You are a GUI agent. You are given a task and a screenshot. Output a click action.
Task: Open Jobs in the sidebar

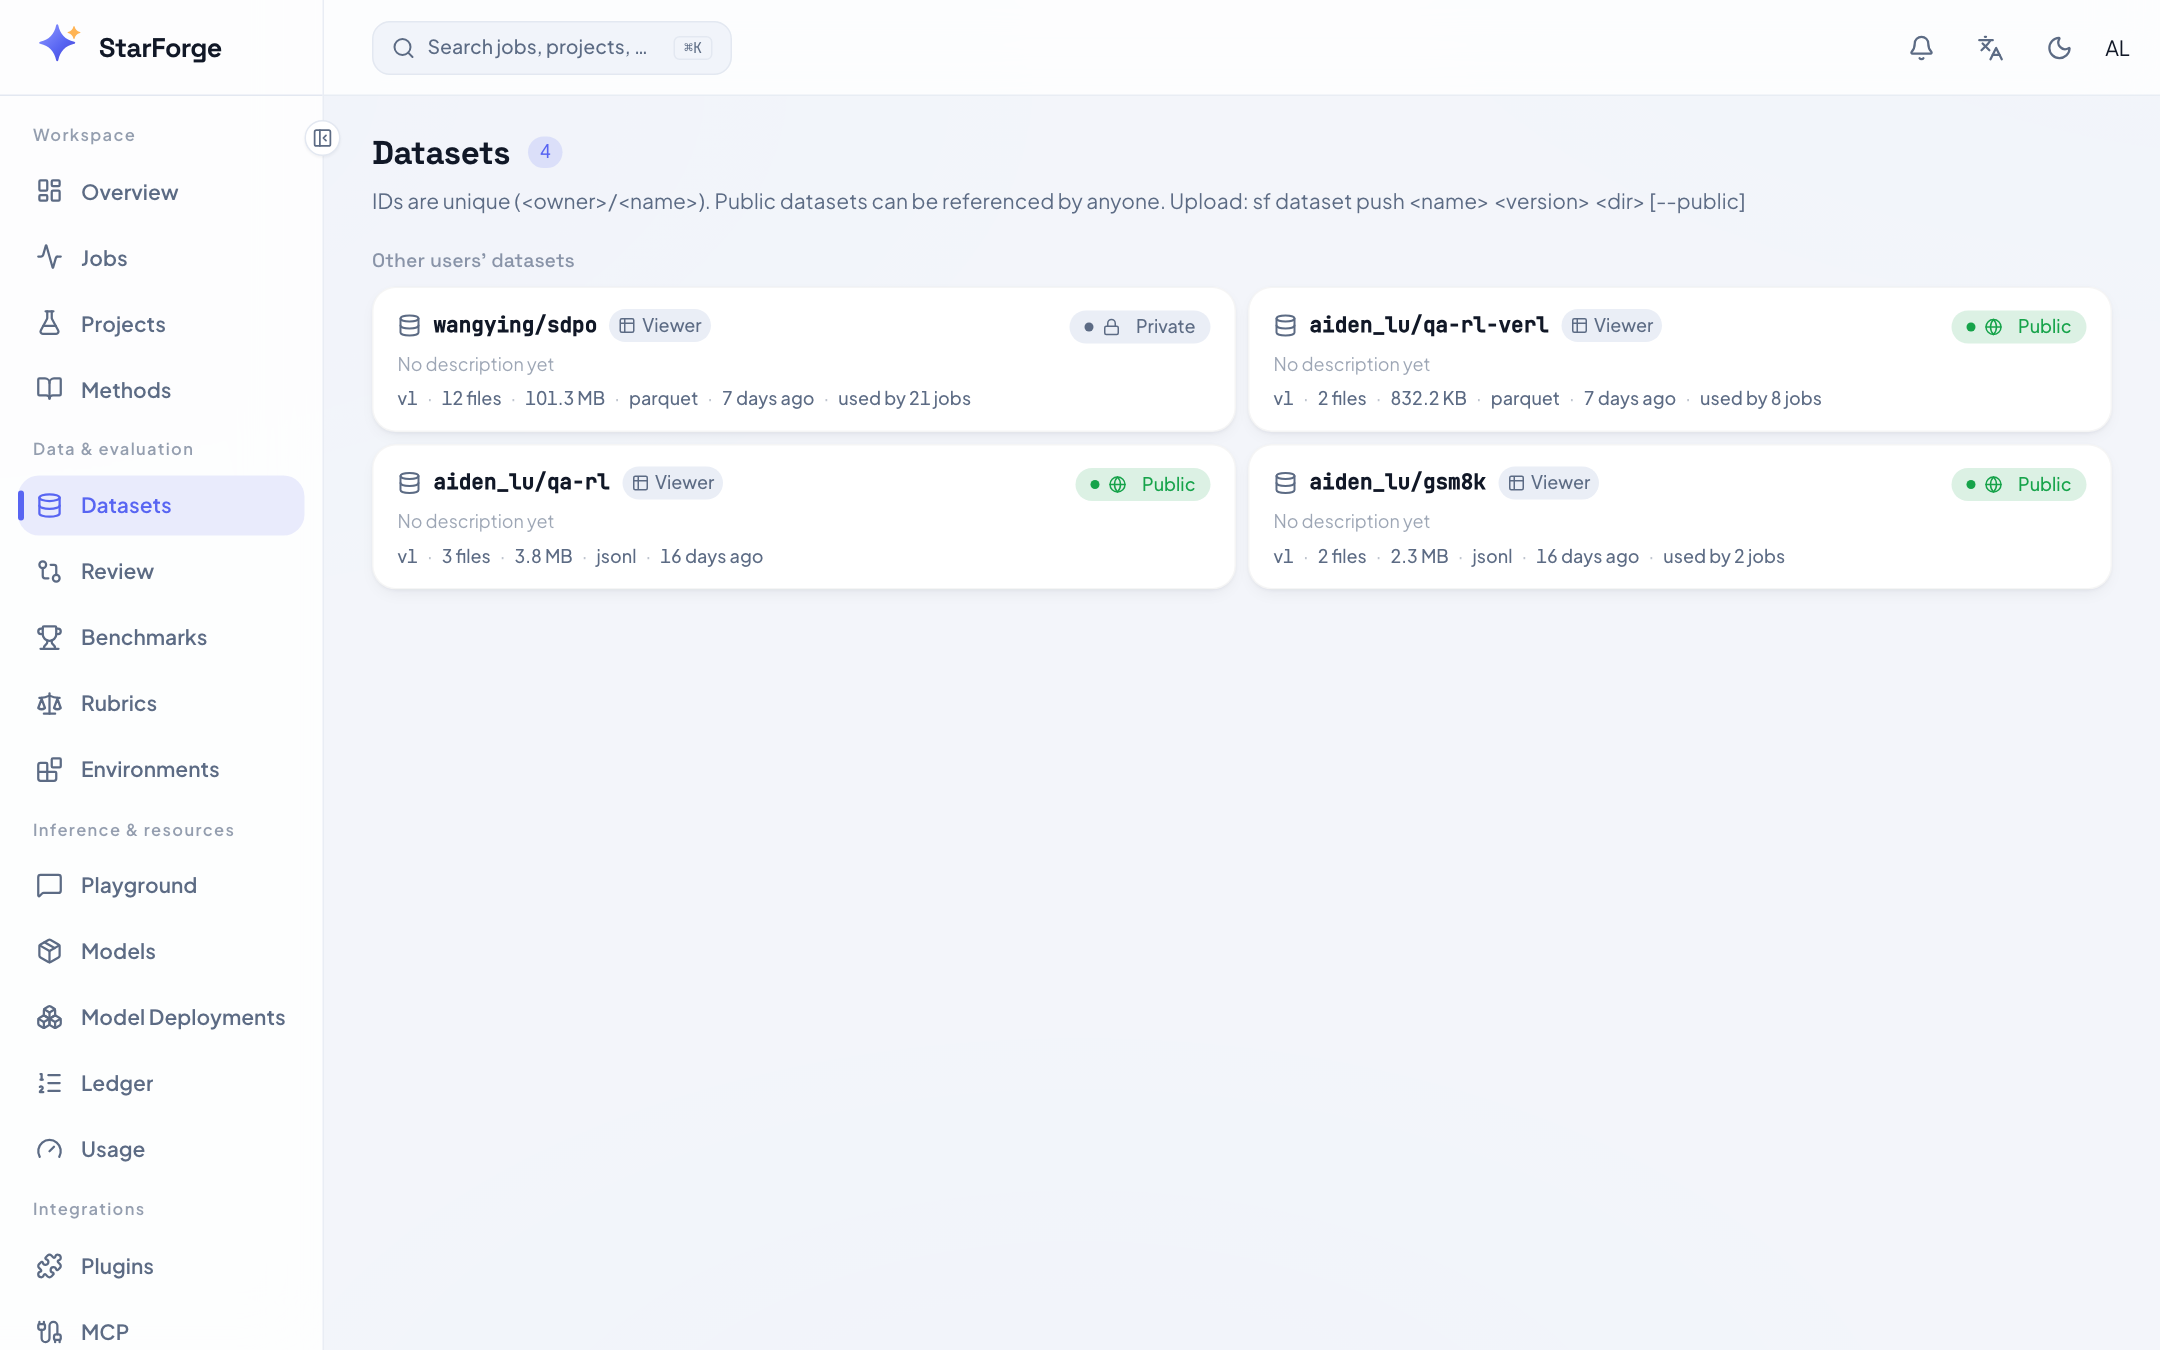[x=161, y=258]
